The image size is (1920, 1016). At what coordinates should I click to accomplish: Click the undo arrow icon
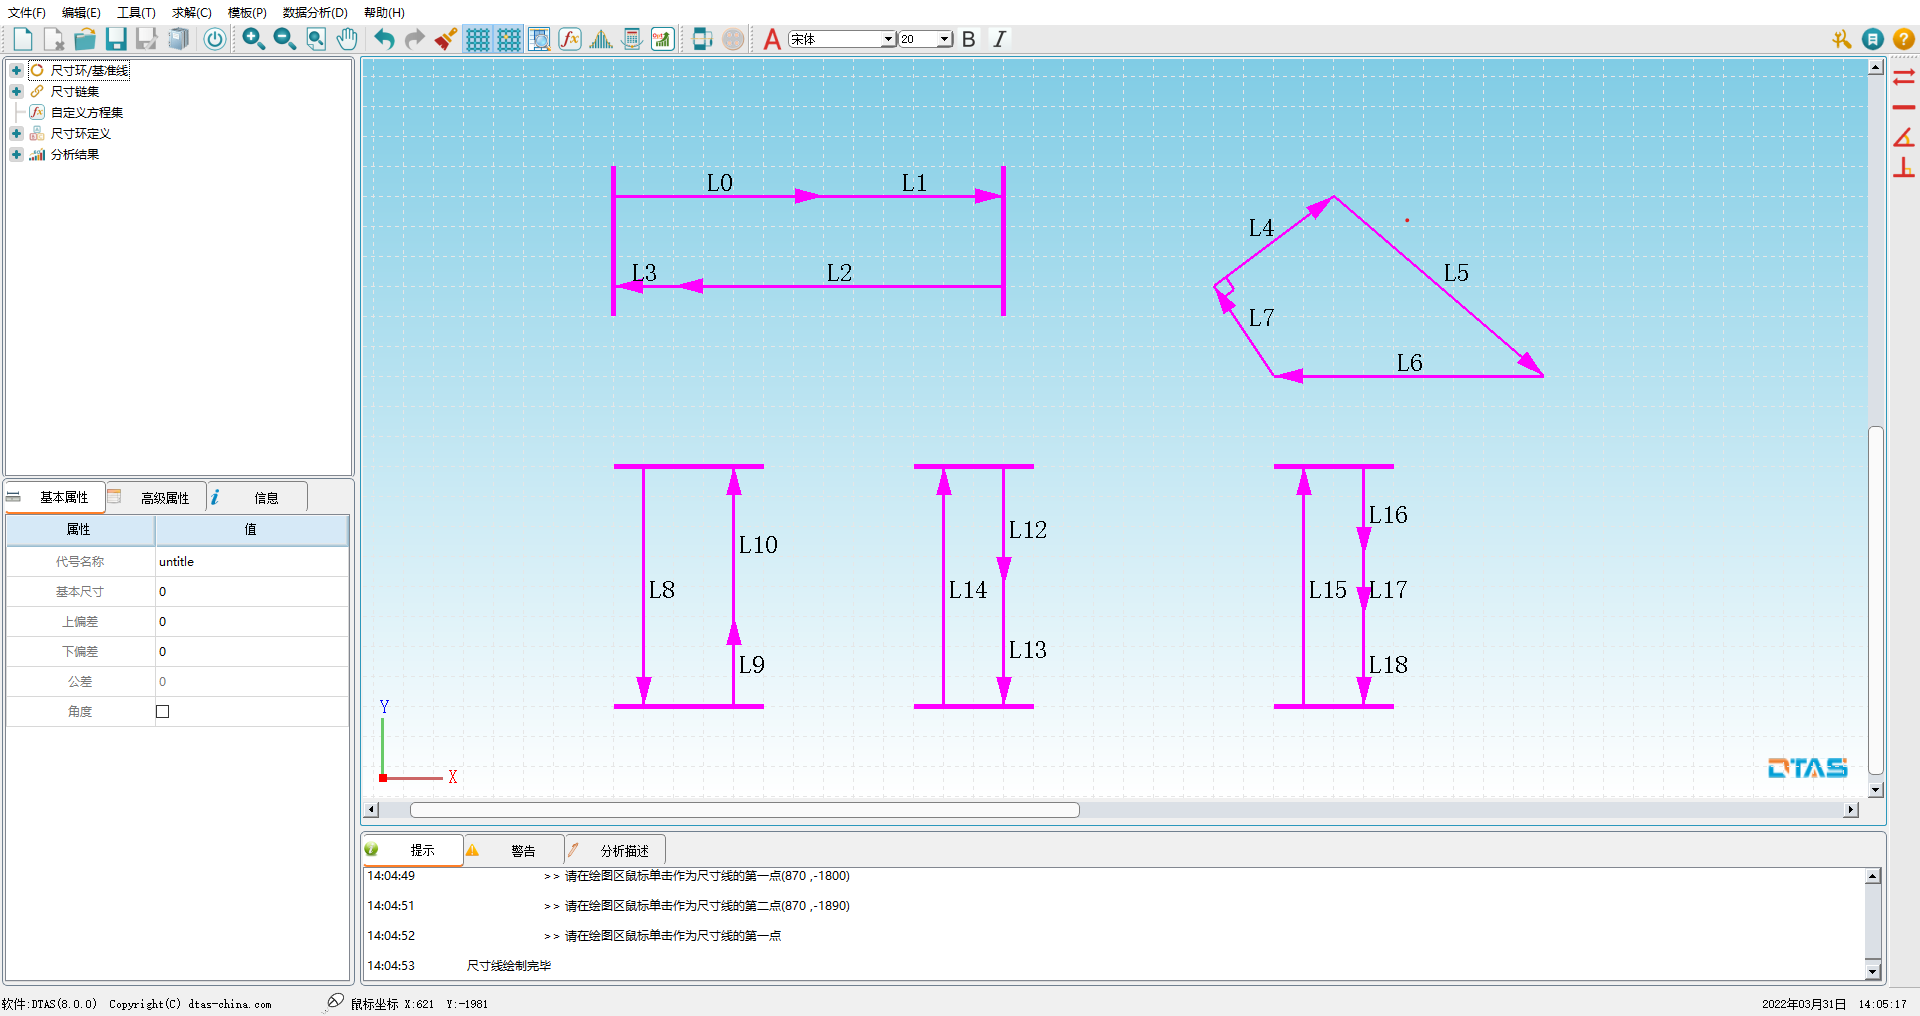384,39
